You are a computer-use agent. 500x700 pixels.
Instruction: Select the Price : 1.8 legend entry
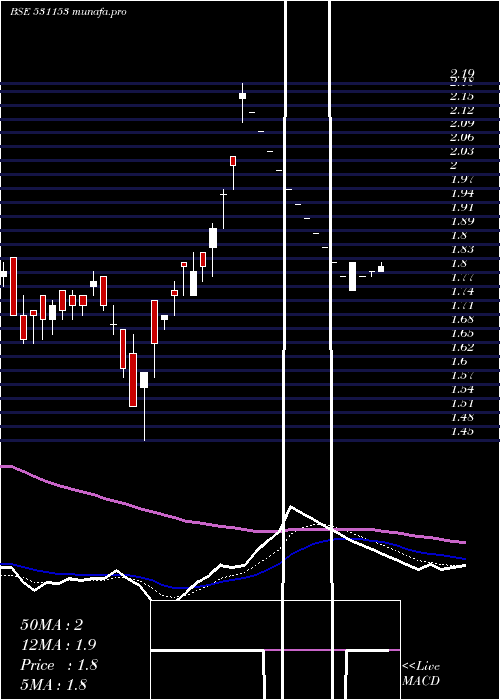[59, 665]
